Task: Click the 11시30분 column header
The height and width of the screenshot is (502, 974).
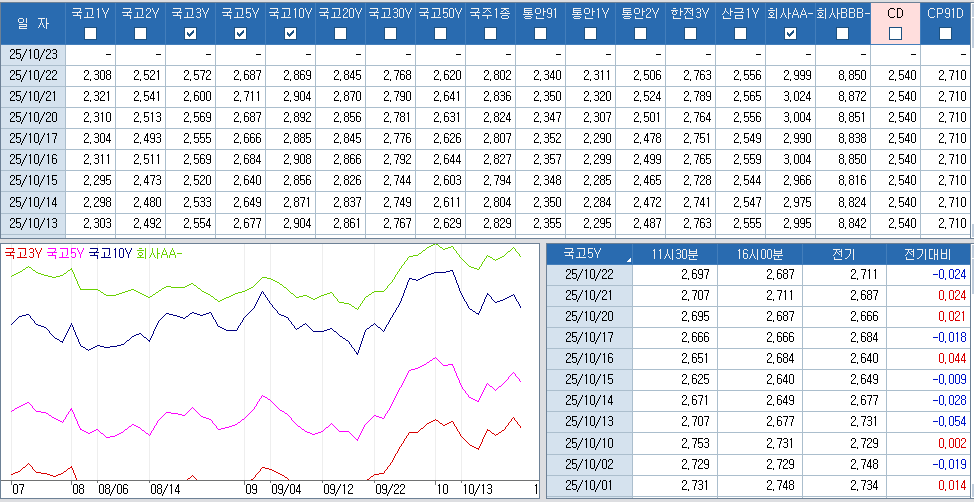Action: (x=677, y=254)
